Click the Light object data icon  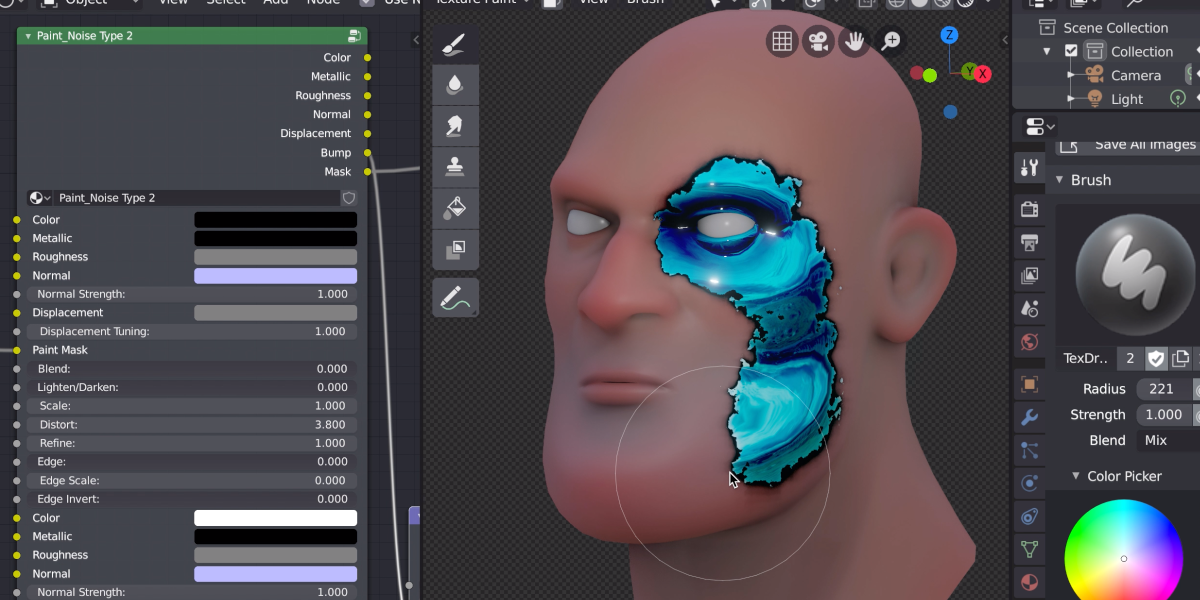point(1178,98)
